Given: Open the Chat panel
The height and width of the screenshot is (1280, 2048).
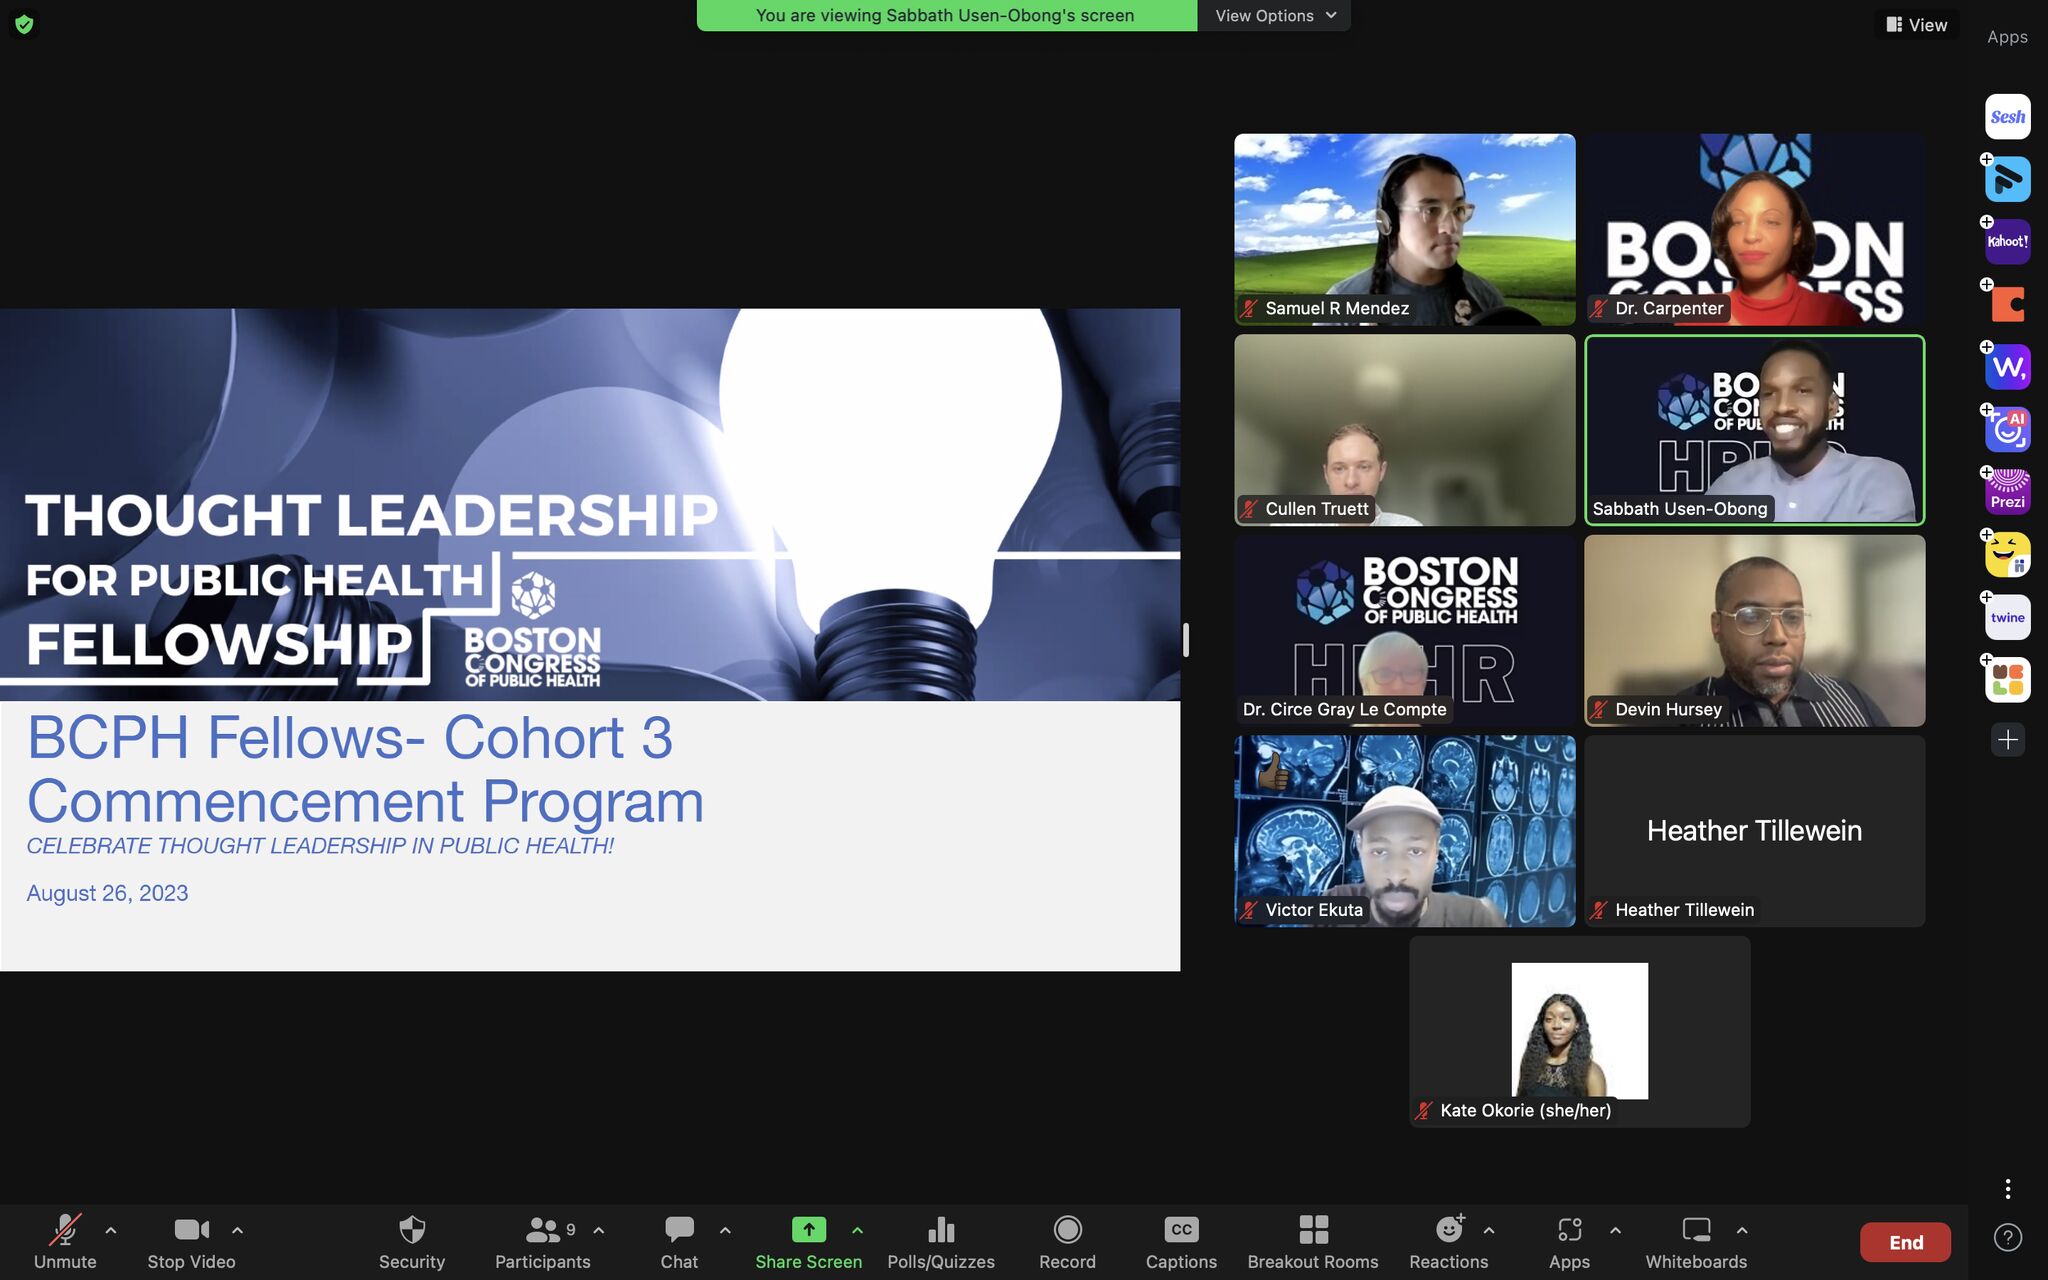Looking at the screenshot, I should coord(679,1242).
